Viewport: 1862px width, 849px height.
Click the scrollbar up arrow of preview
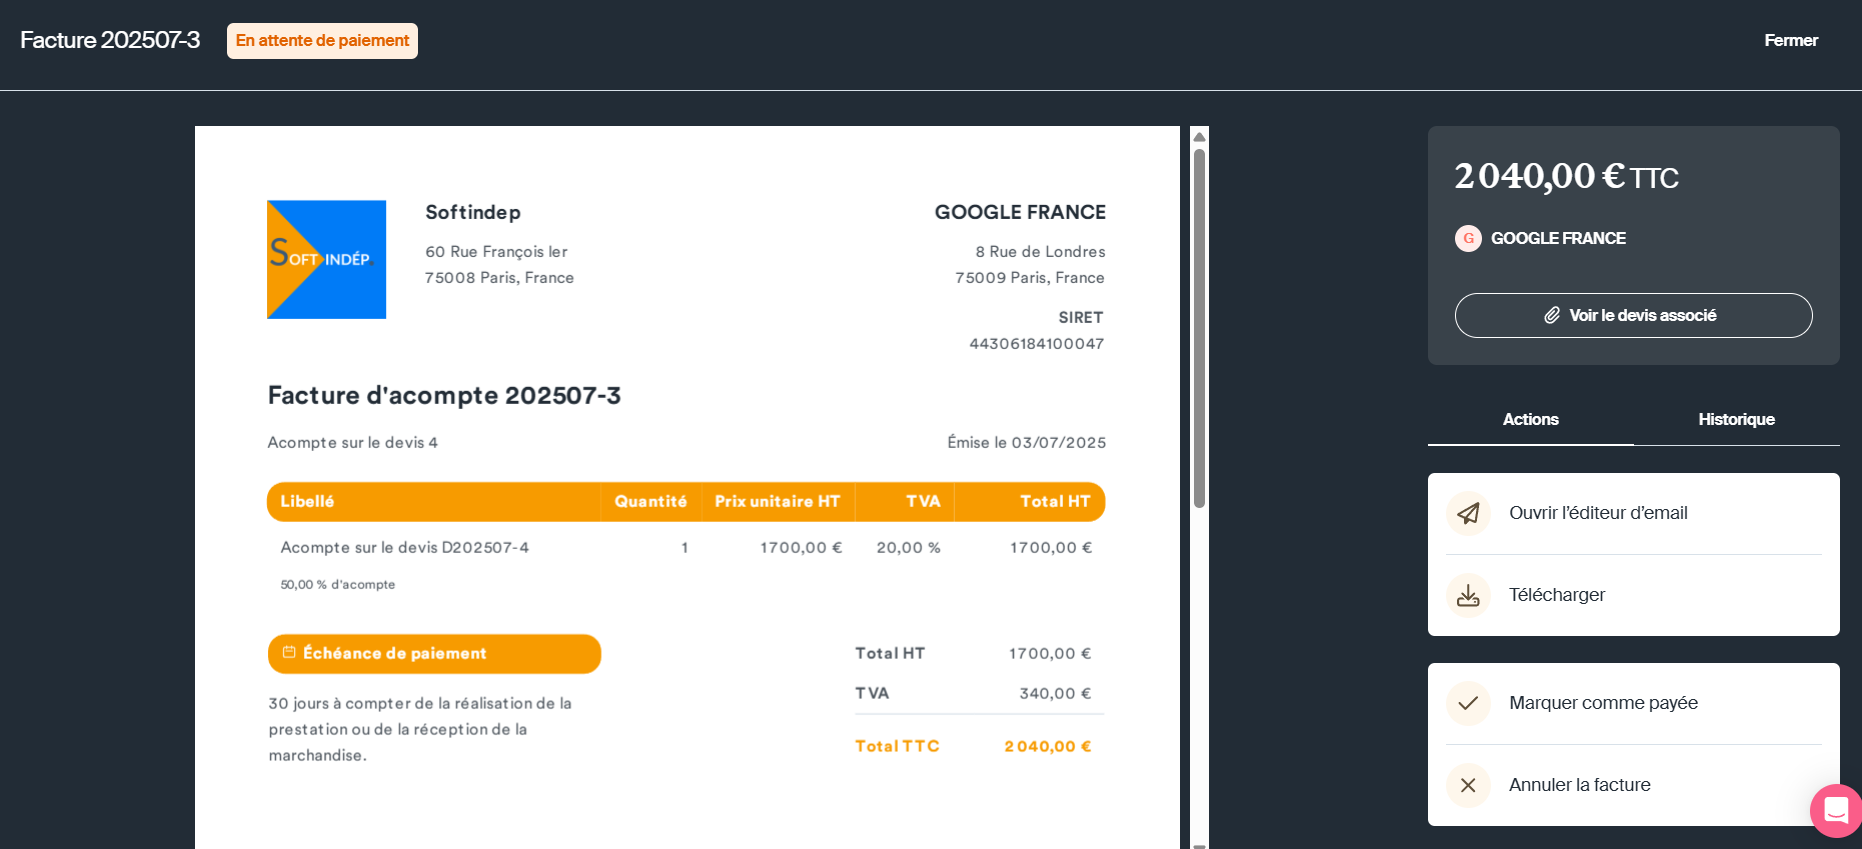pyautogui.click(x=1199, y=137)
